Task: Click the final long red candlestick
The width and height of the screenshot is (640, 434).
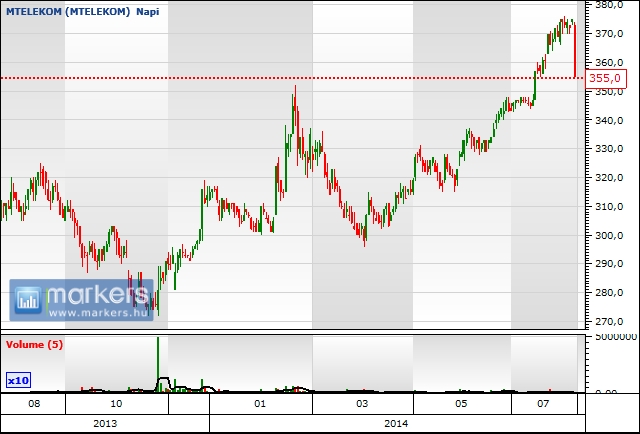Action: pyautogui.click(x=575, y=51)
